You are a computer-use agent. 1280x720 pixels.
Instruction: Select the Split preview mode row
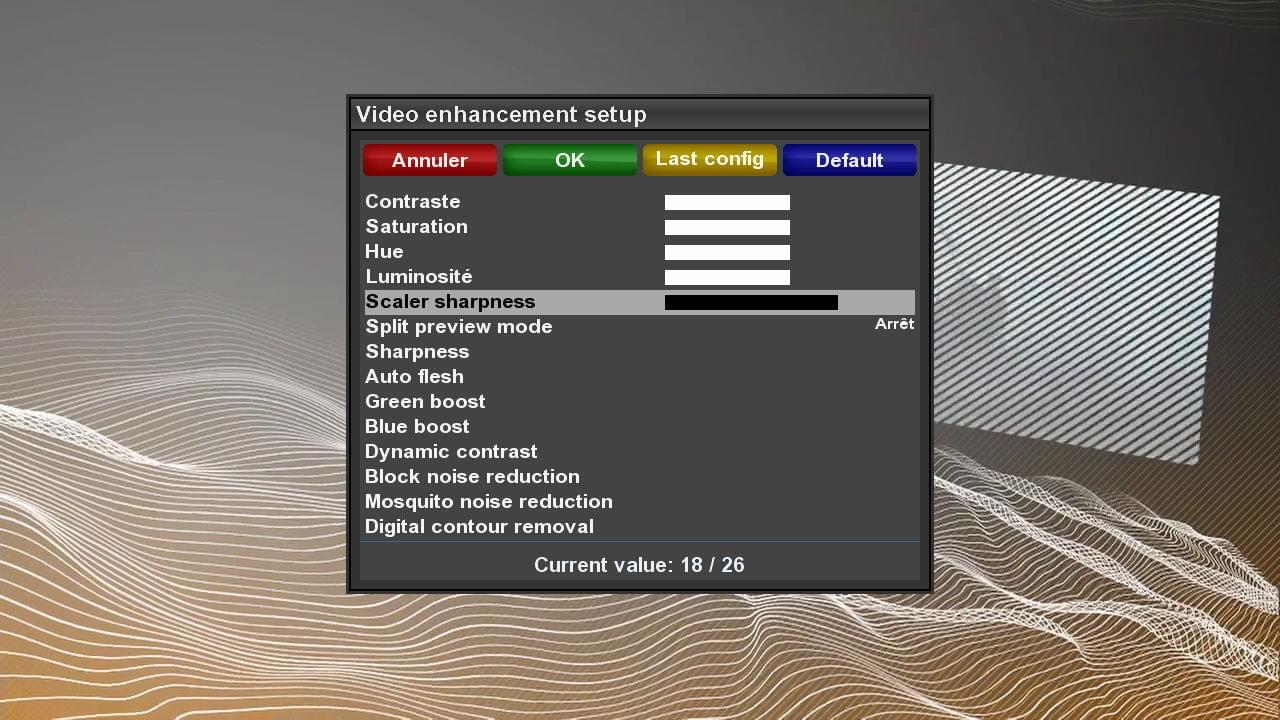(459, 327)
